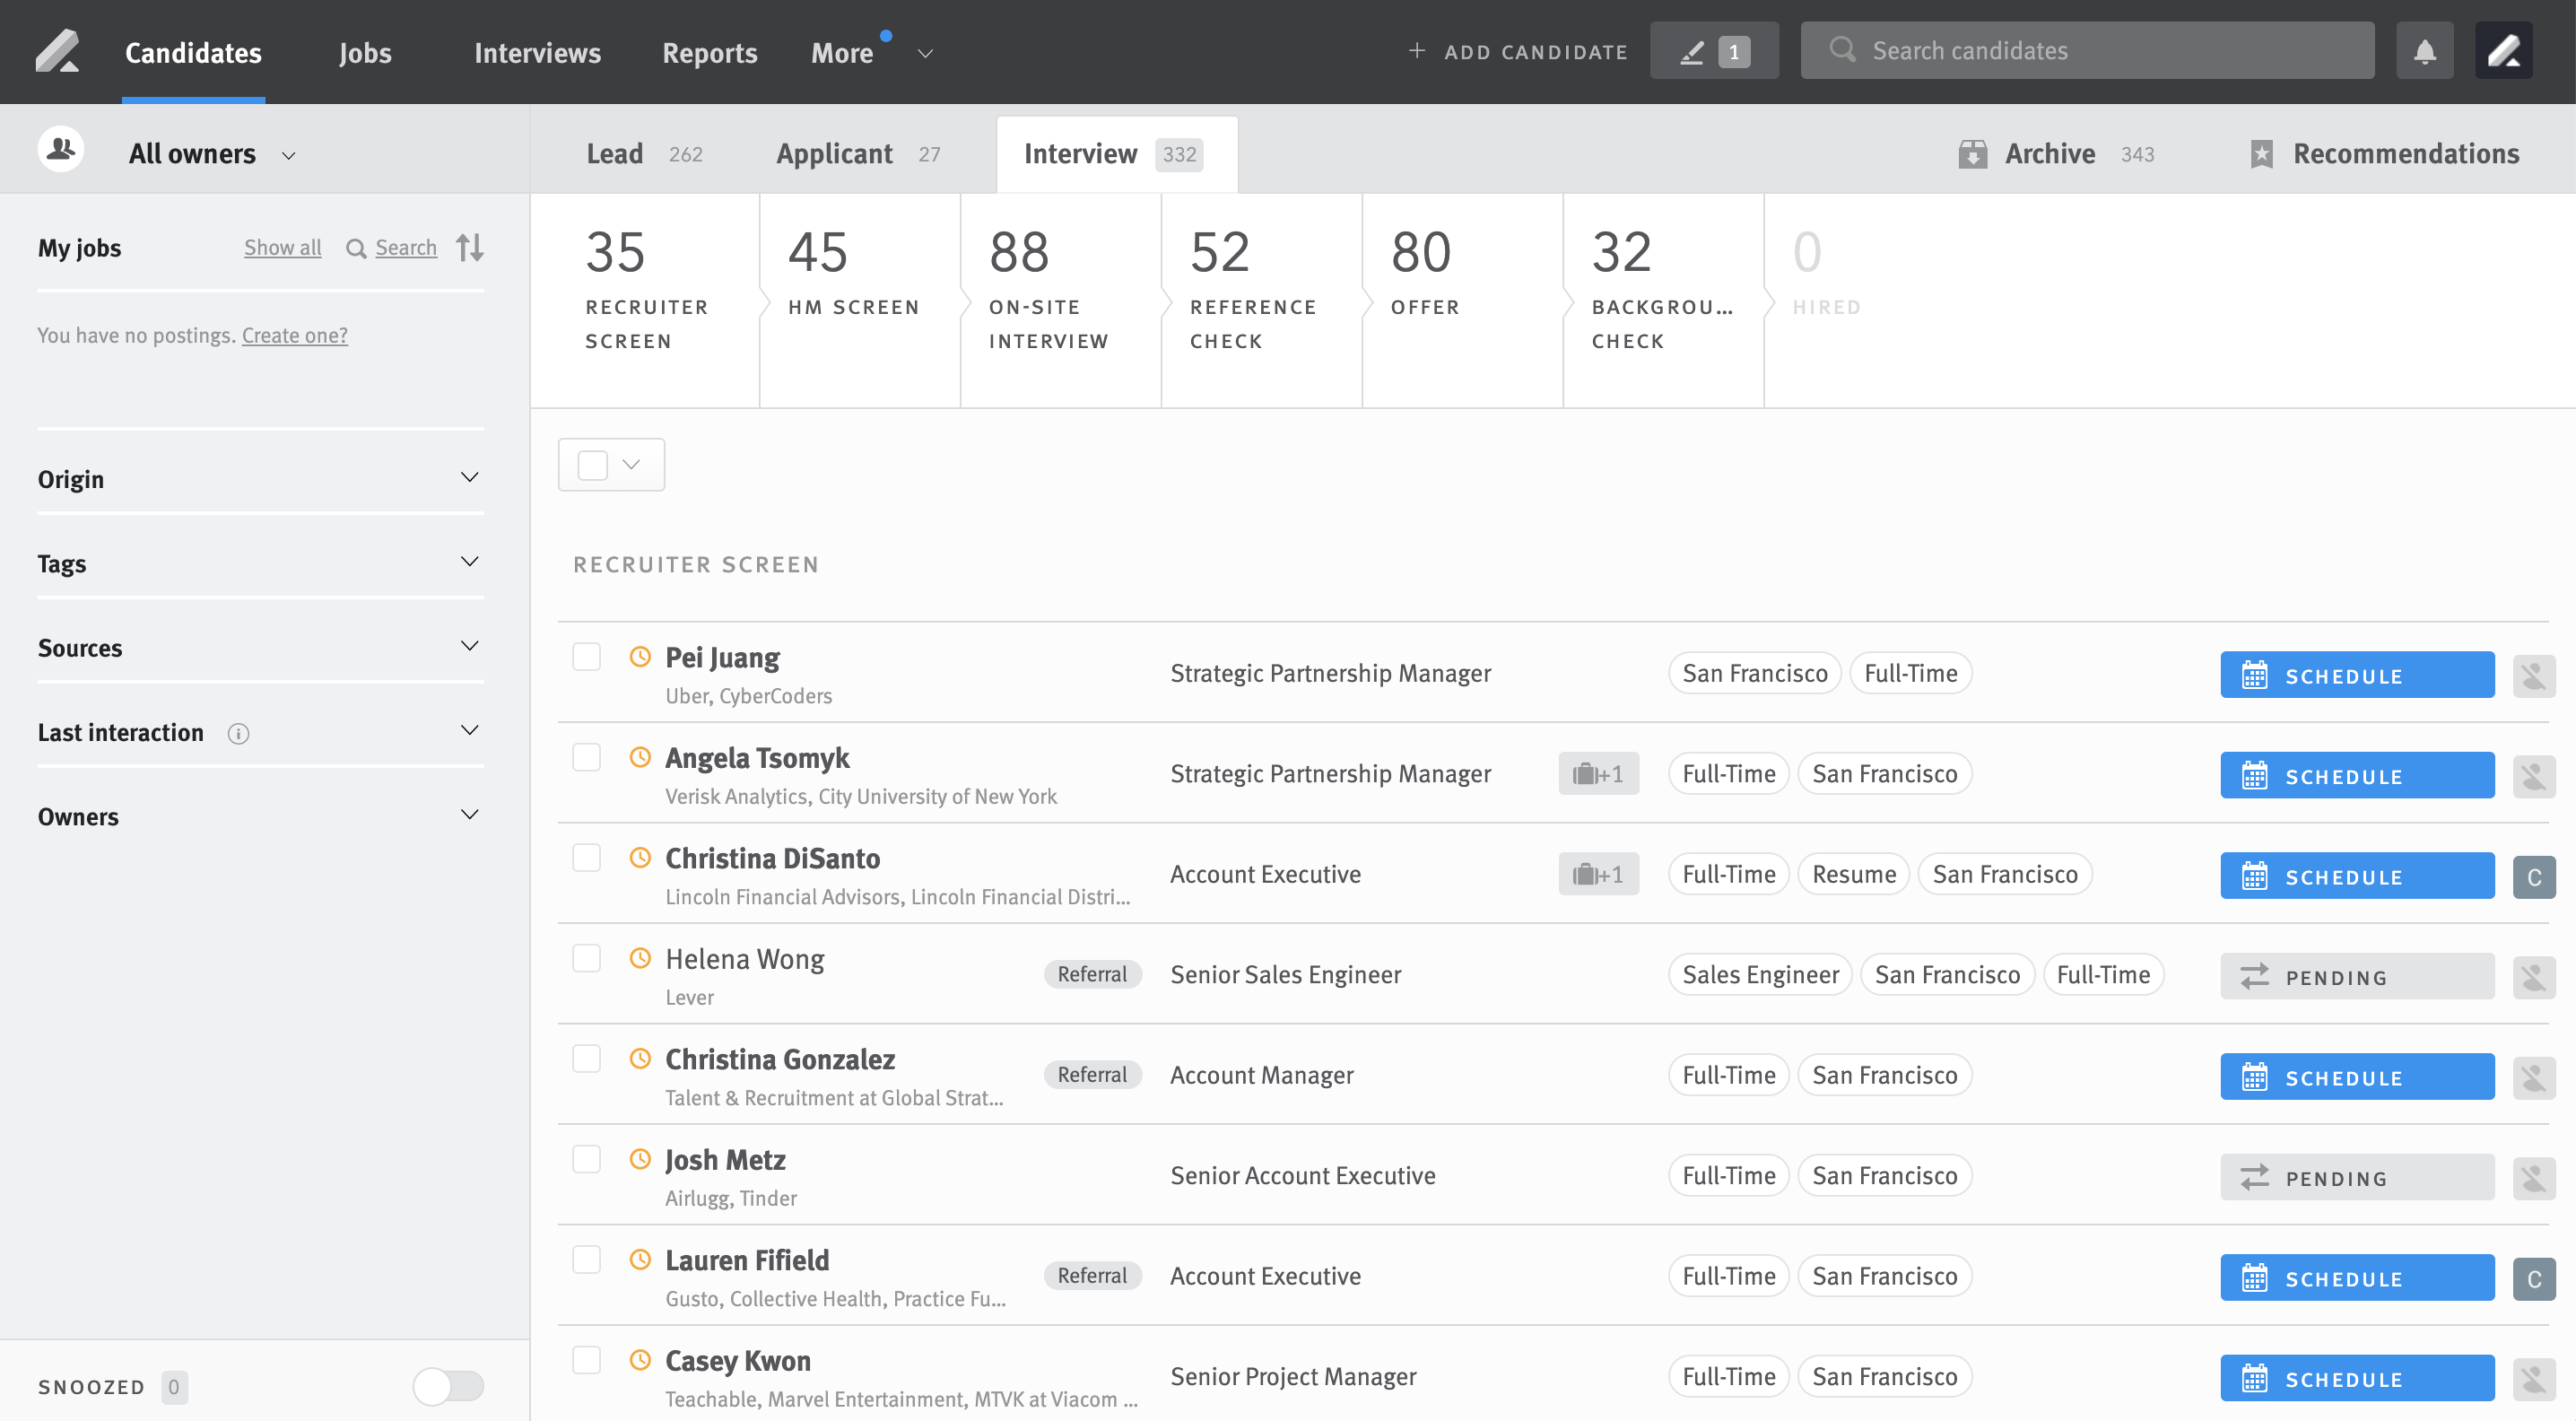Screen dimensions: 2576x1421
Task: Open the More menu chevron
Action: tap(923, 53)
